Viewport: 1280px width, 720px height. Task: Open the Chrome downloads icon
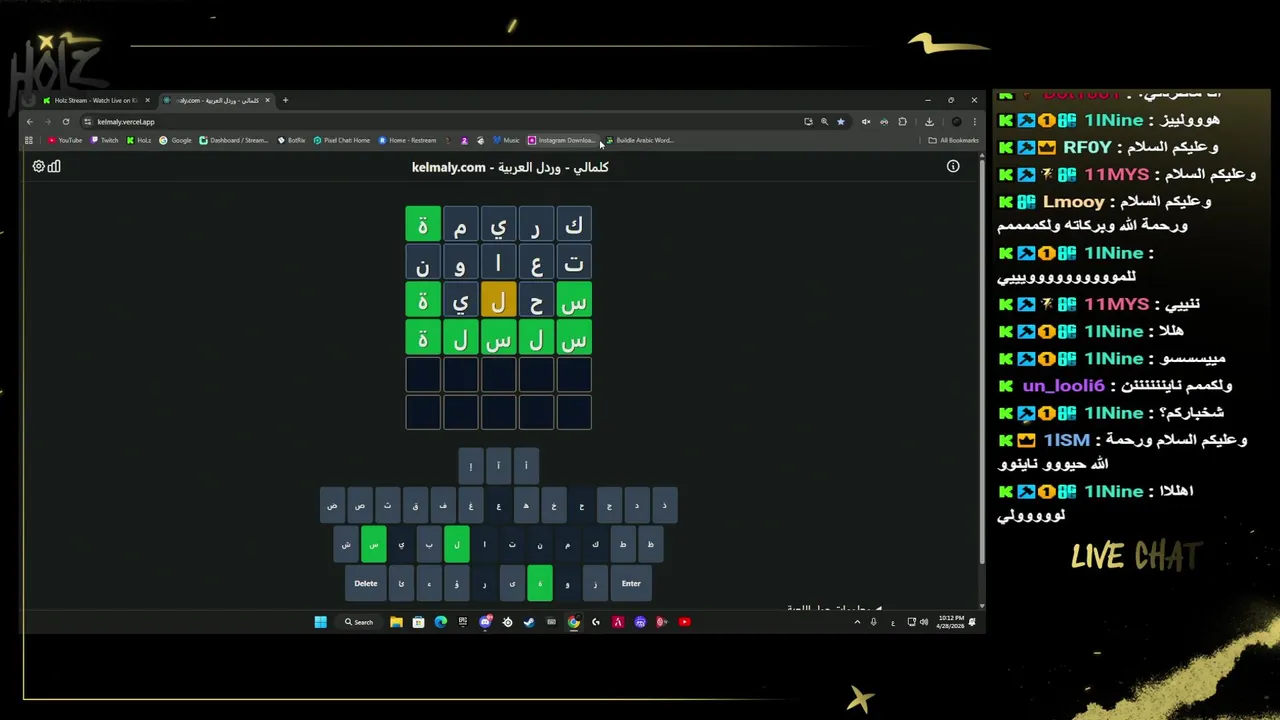click(x=929, y=122)
